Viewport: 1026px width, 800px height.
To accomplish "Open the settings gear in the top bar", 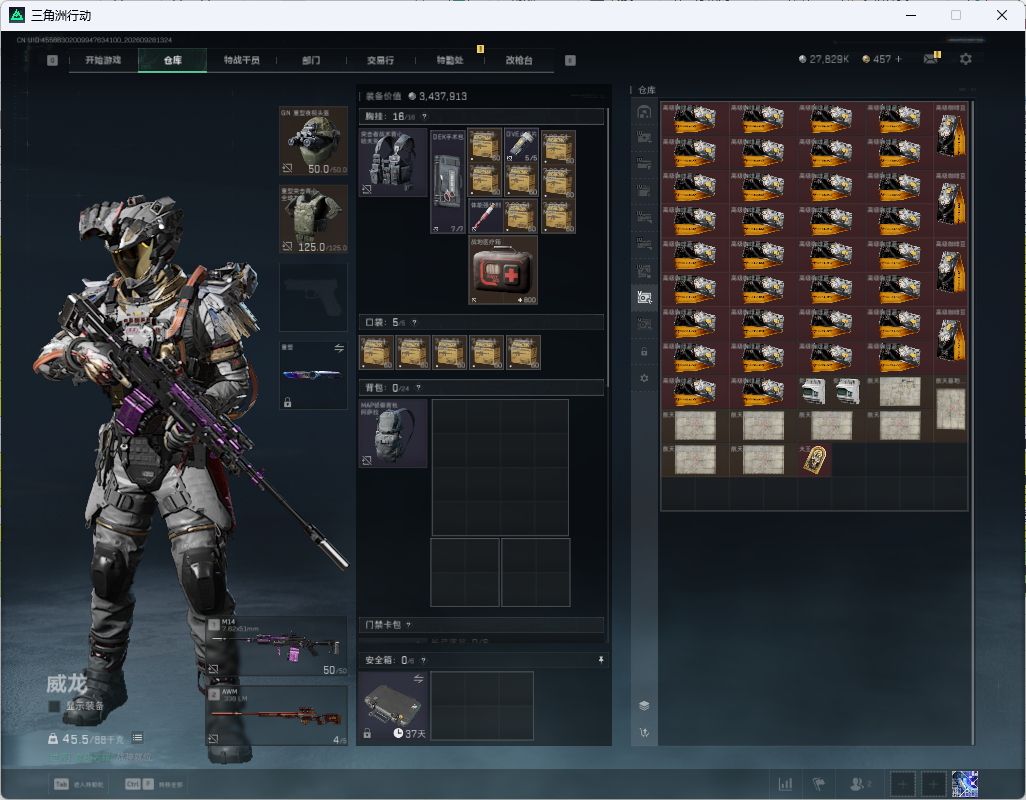I will [x=965, y=59].
